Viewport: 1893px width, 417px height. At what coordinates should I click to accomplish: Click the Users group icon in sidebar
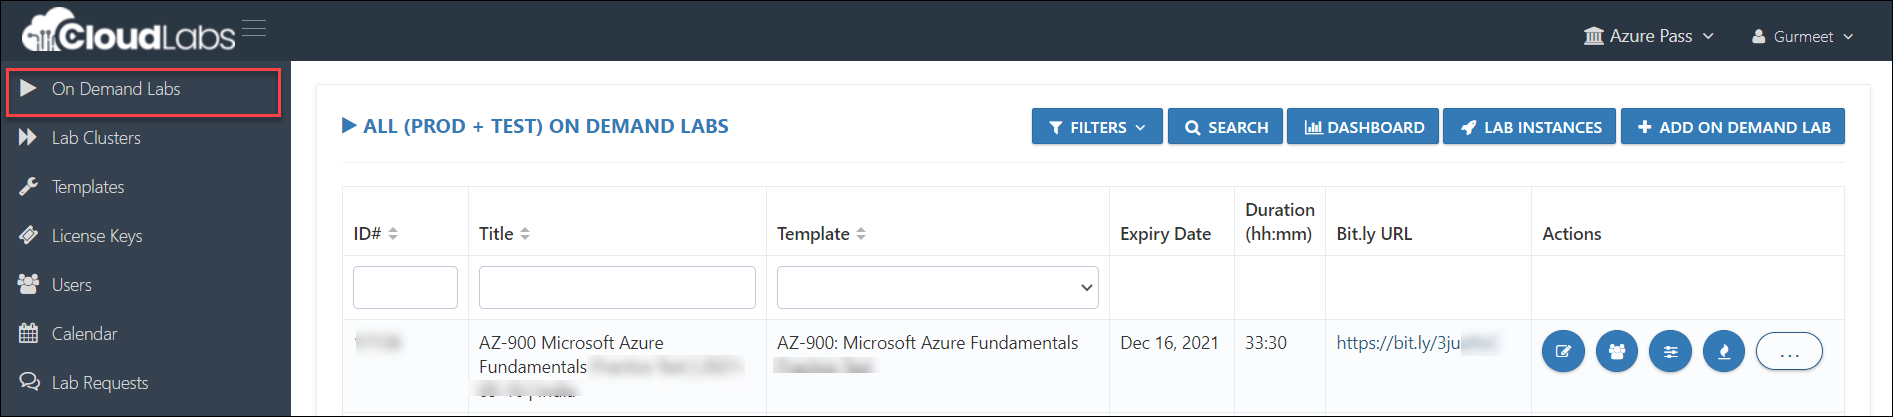(x=28, y=284)
